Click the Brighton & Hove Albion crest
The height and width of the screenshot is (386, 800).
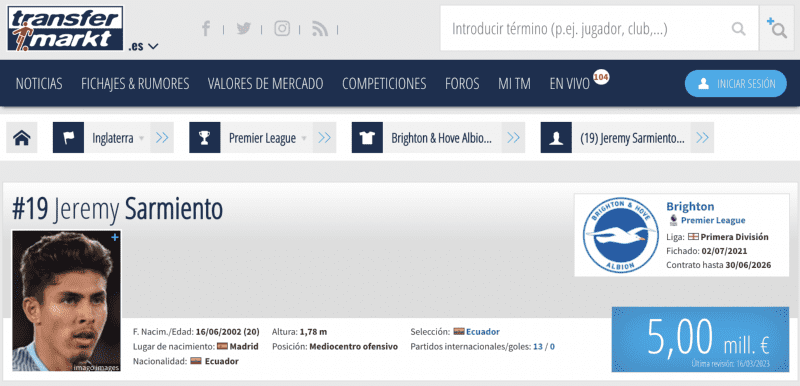pos(619,235)
